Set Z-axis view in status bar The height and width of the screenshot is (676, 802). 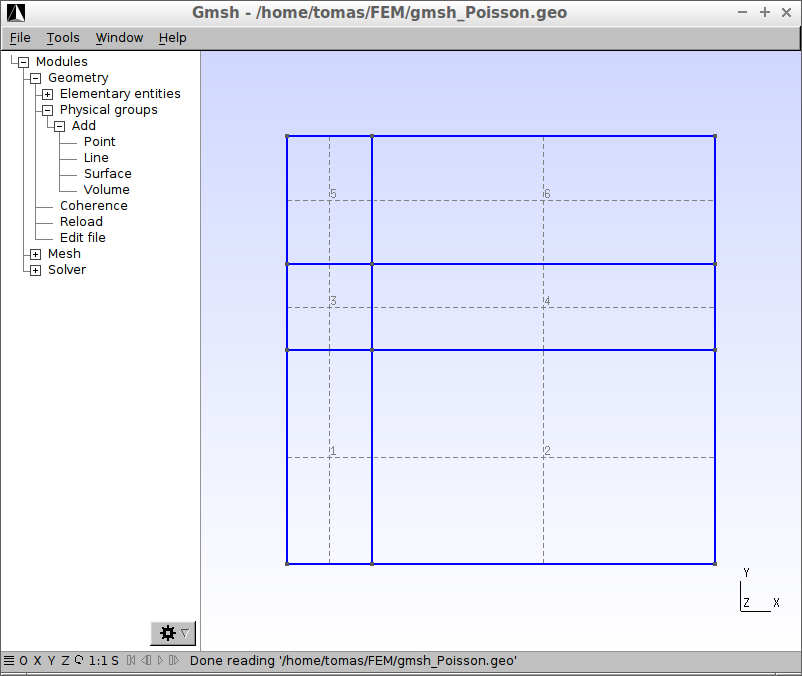pos(65,661)
